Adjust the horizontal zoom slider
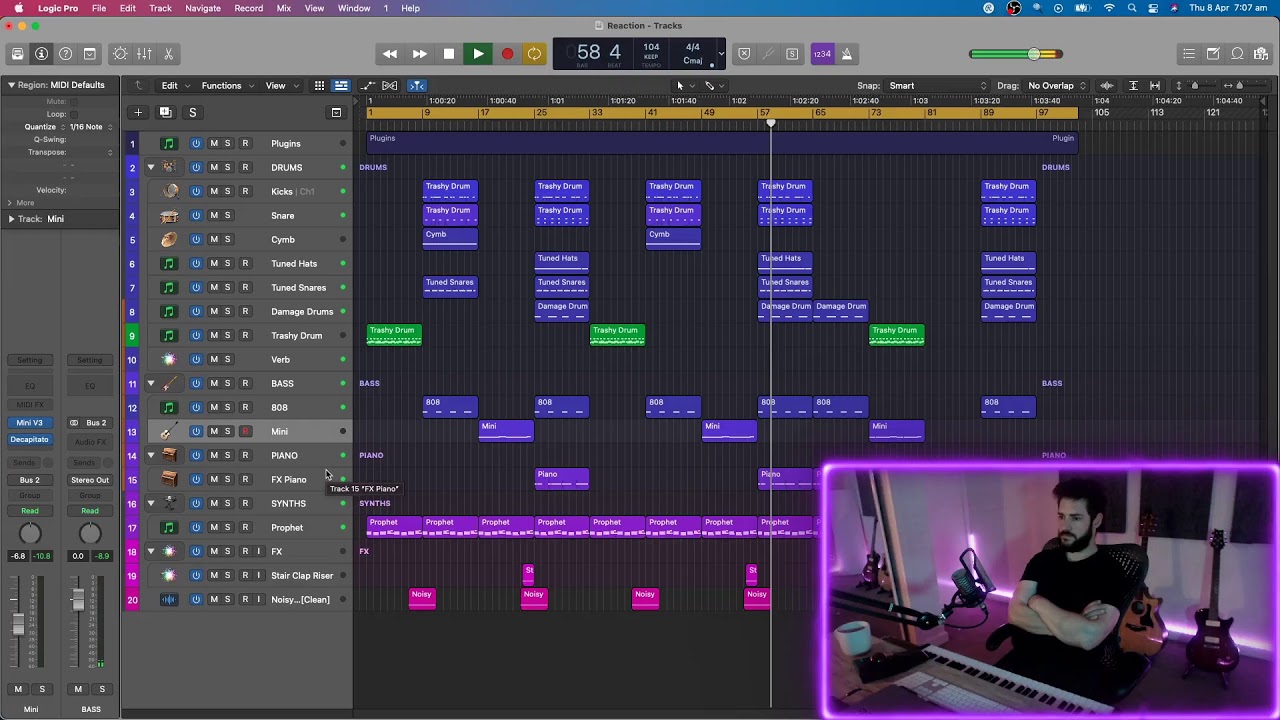Image resolution: width=1280 pixels, height=720 pixels. pos(1241,86)
